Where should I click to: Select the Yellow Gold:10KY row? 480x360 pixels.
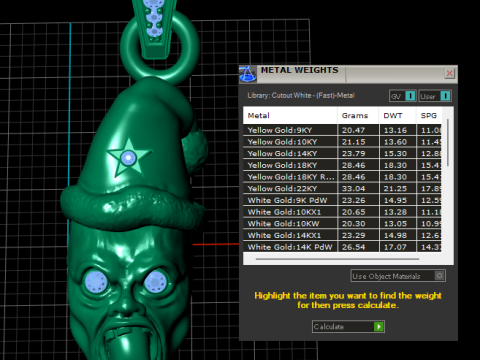tap(342, 142)
